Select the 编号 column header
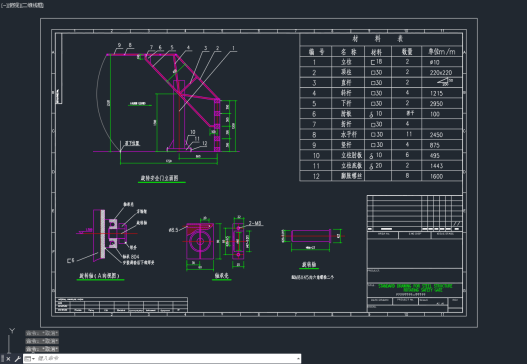 pos(317,51)
